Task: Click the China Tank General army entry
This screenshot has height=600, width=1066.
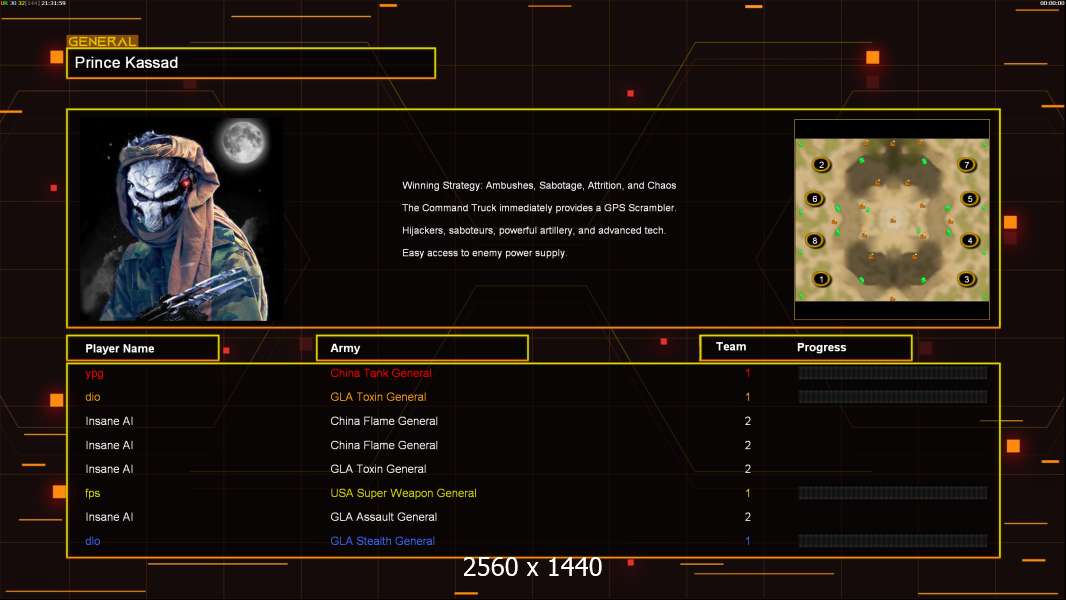Action: click(381, 373)
